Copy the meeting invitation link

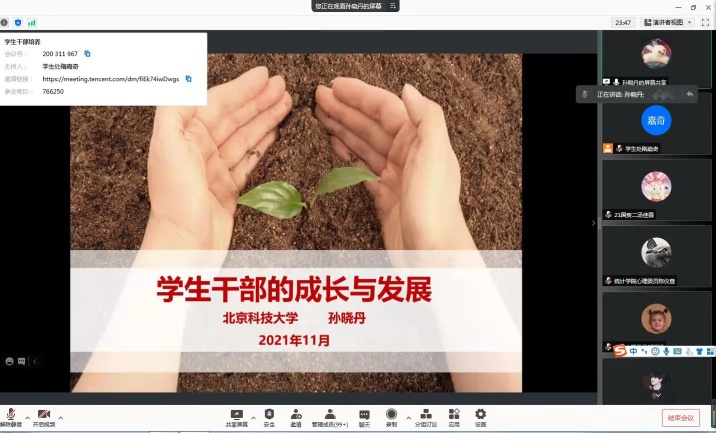(188, 78)
